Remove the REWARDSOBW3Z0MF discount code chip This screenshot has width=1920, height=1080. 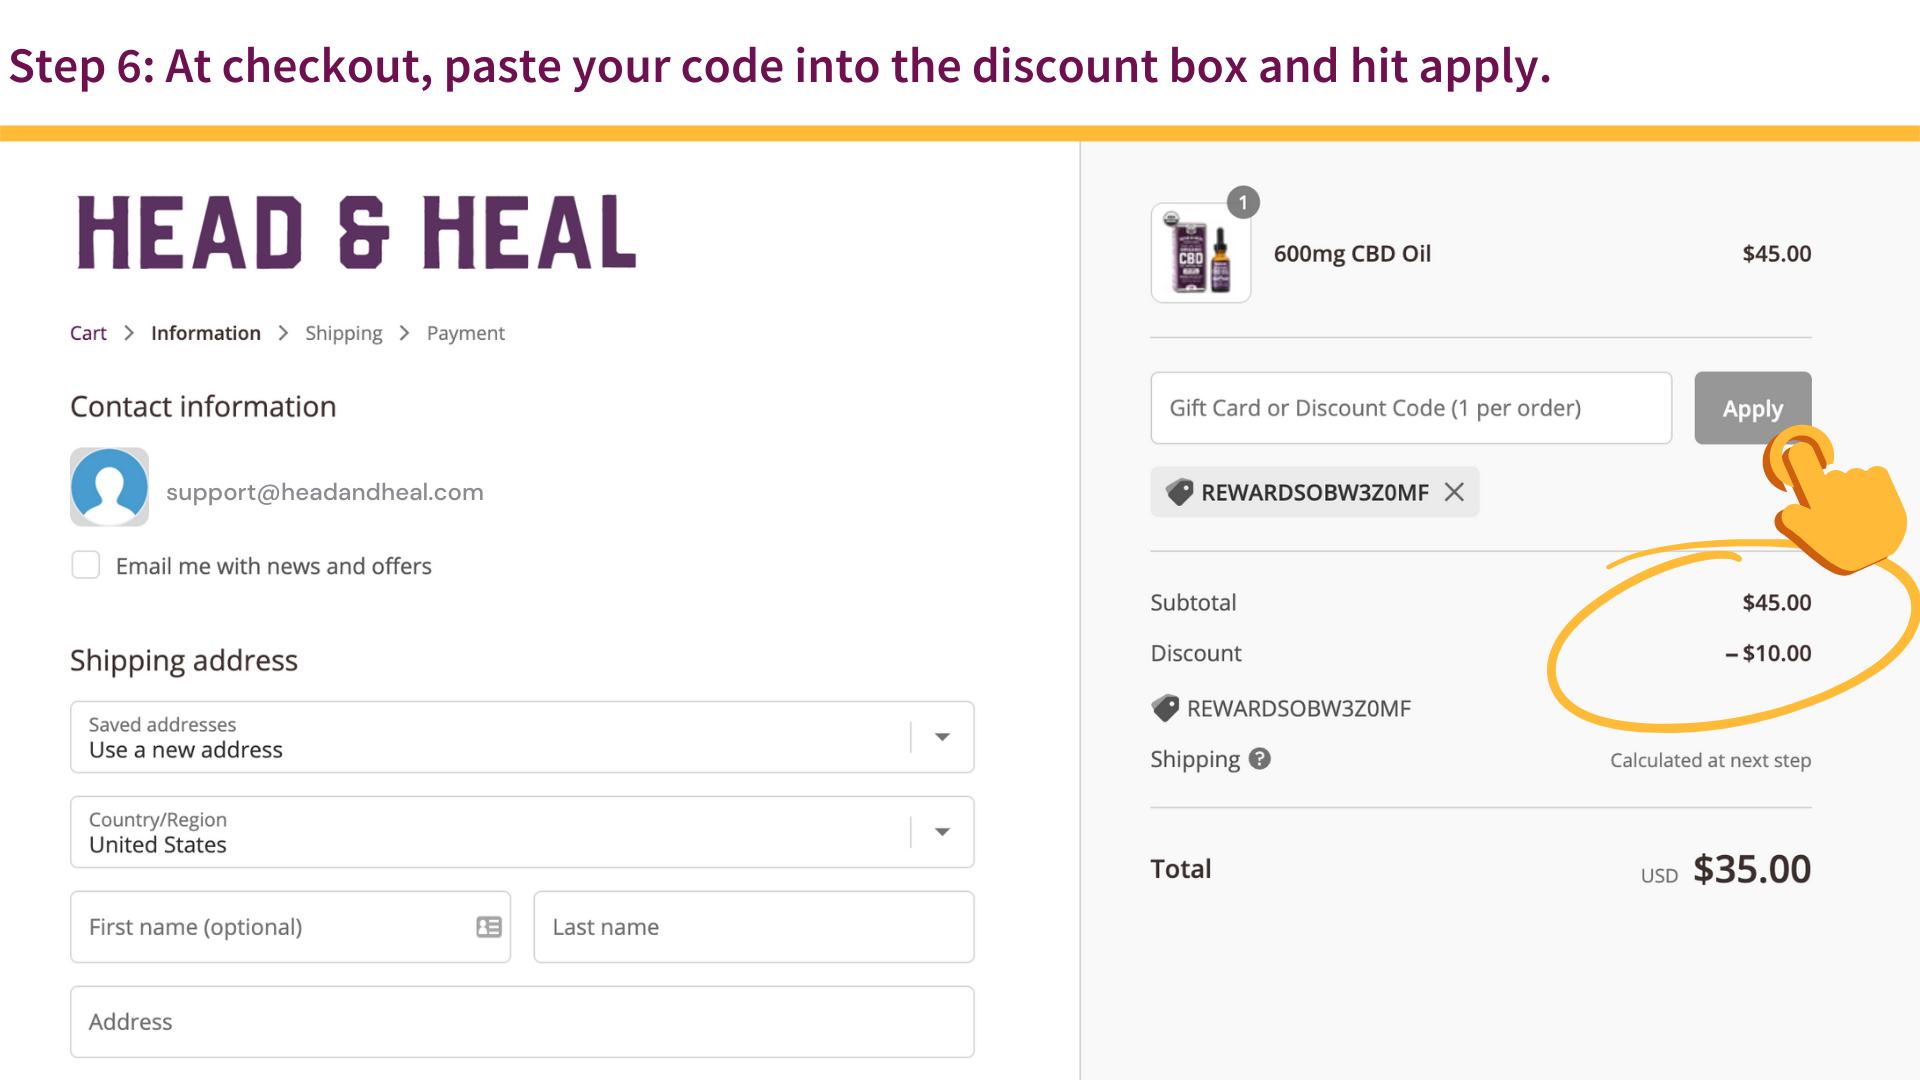1454,492
